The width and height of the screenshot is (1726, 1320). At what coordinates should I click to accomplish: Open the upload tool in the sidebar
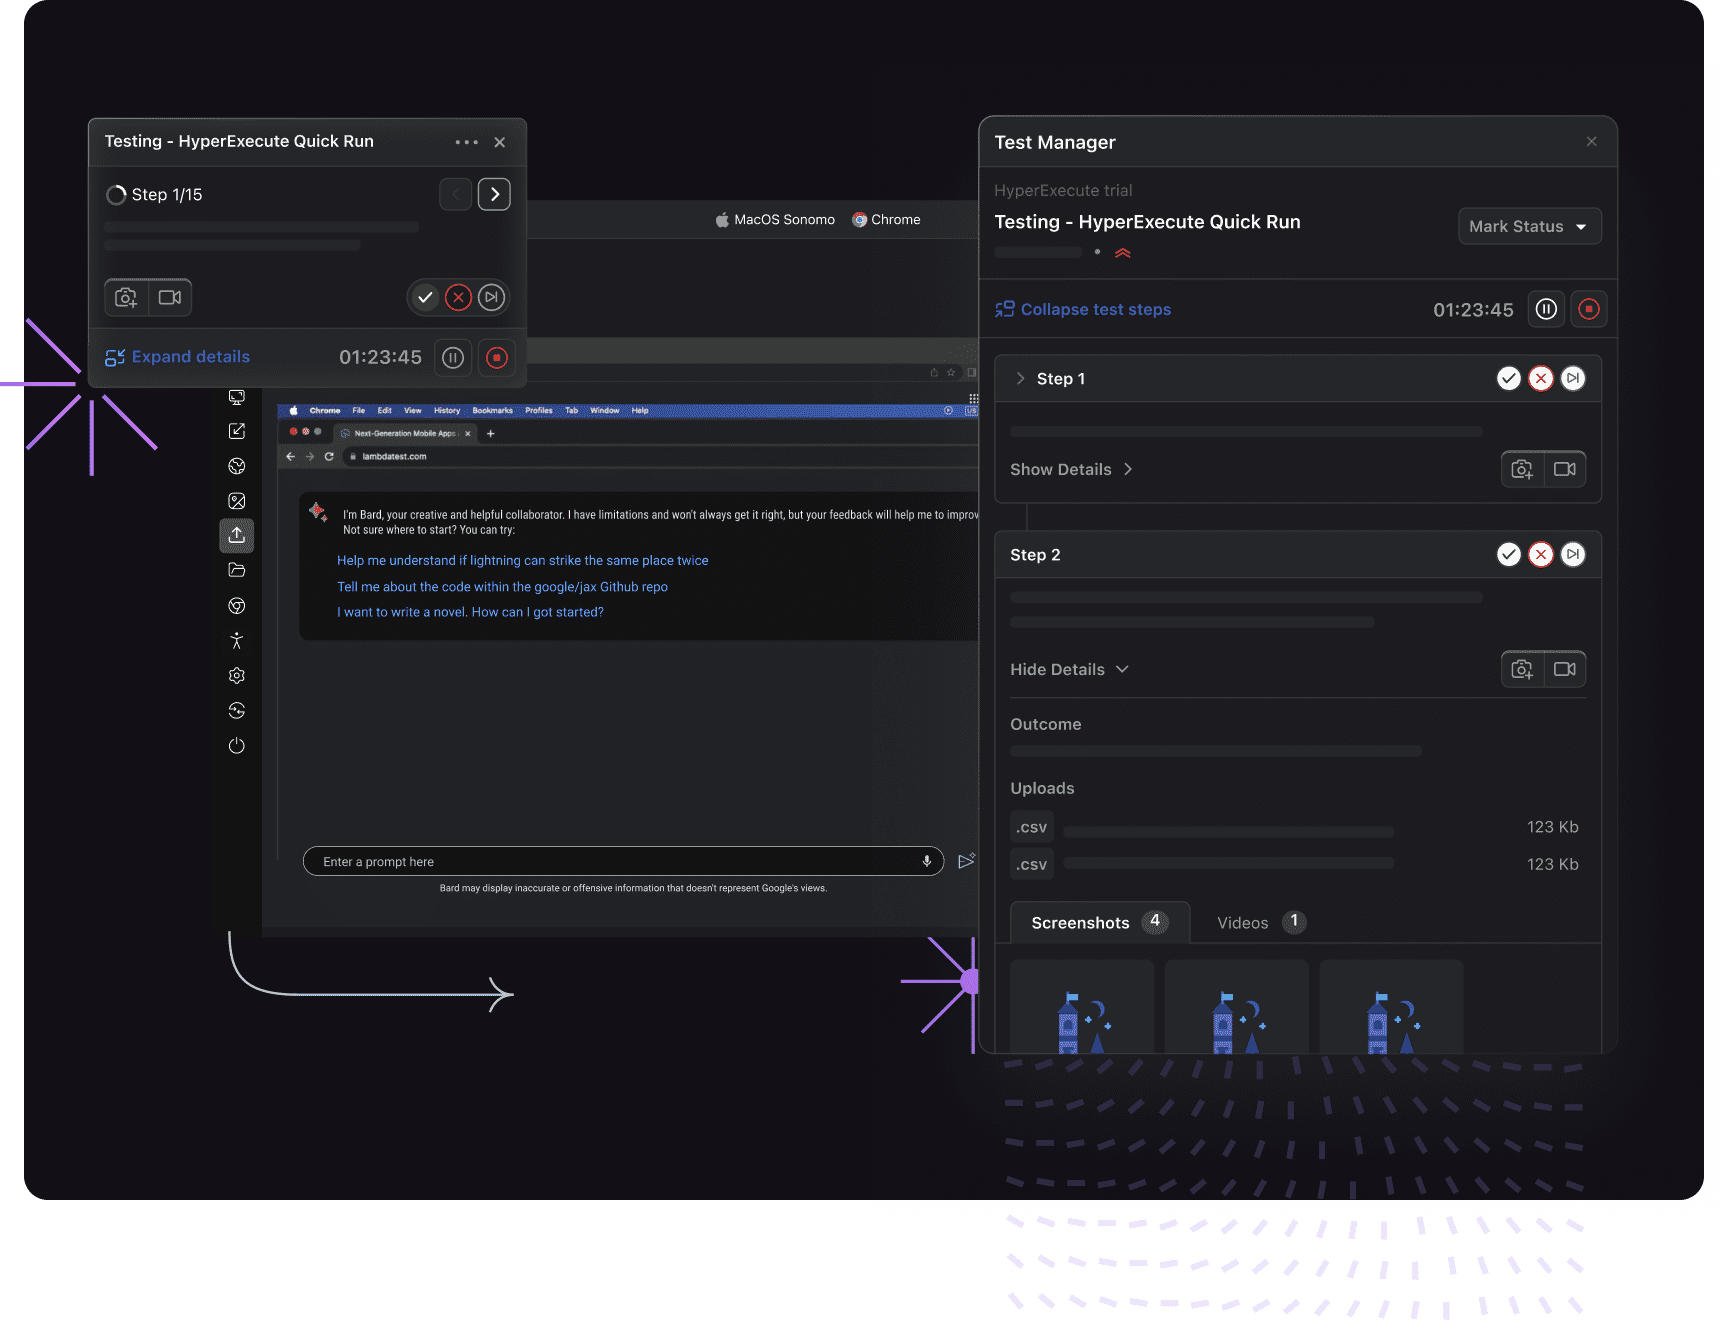point(237,535)
